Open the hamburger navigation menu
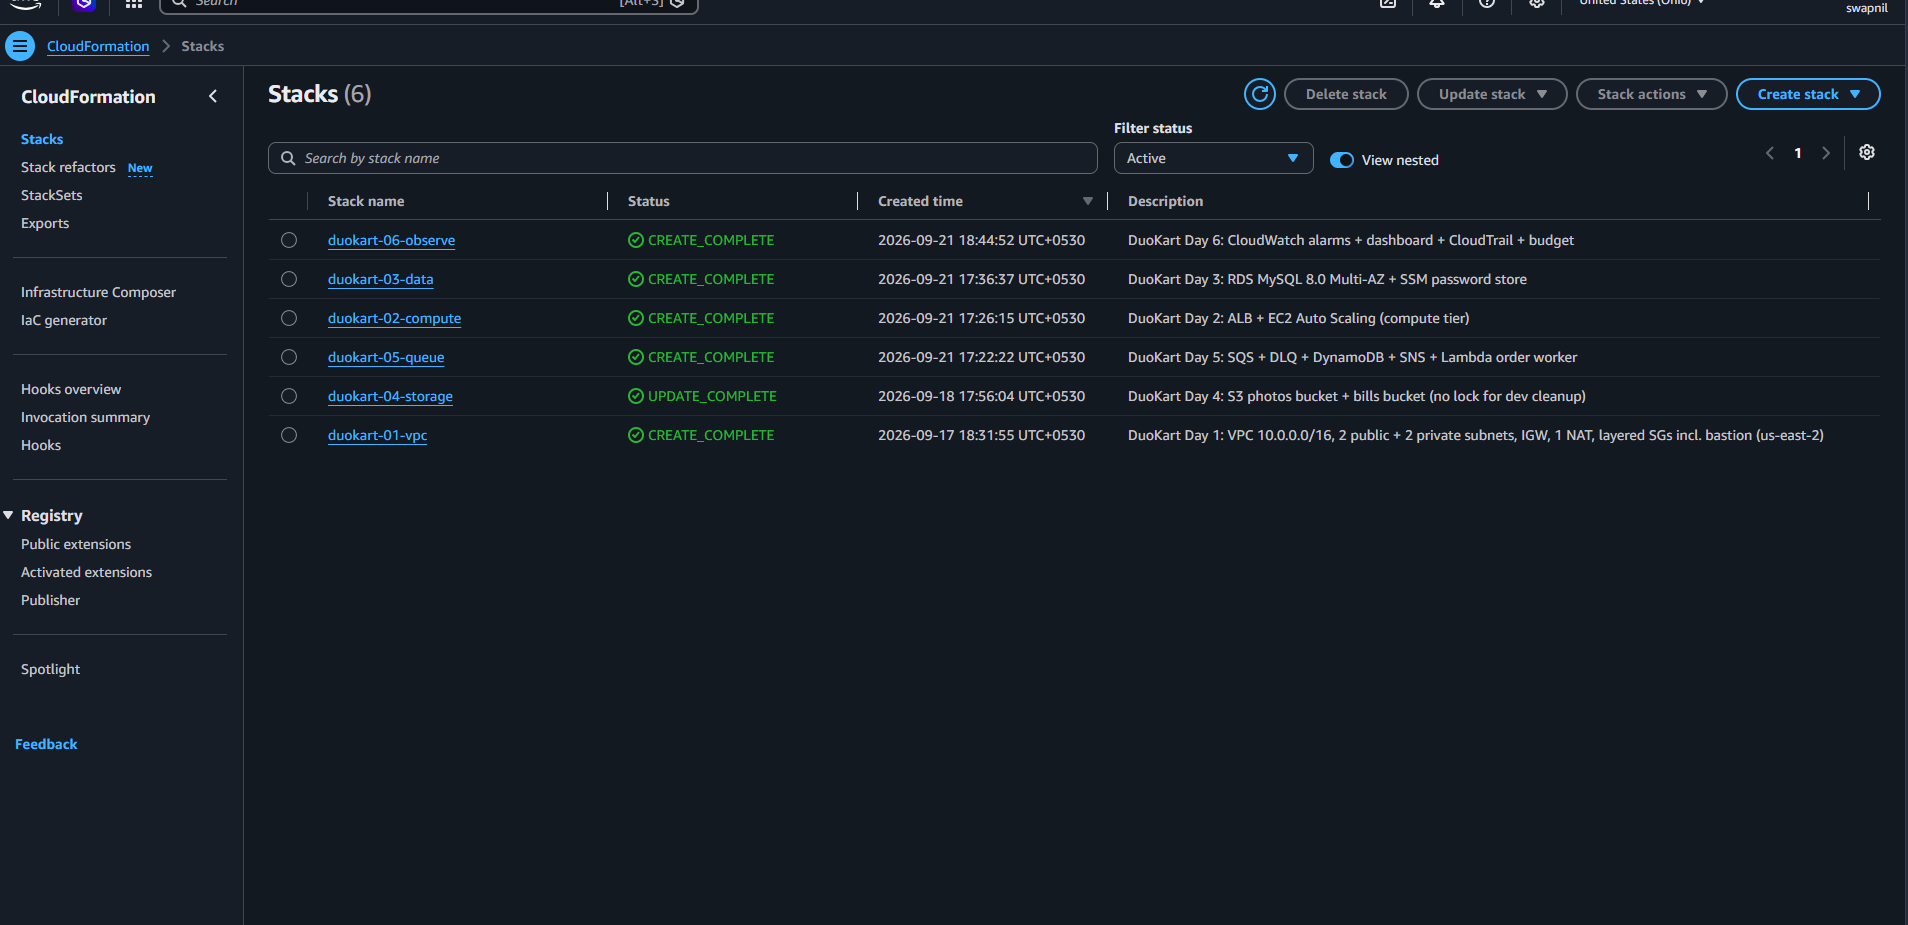This screenshot has width=1908, height=925. (20, 46)
